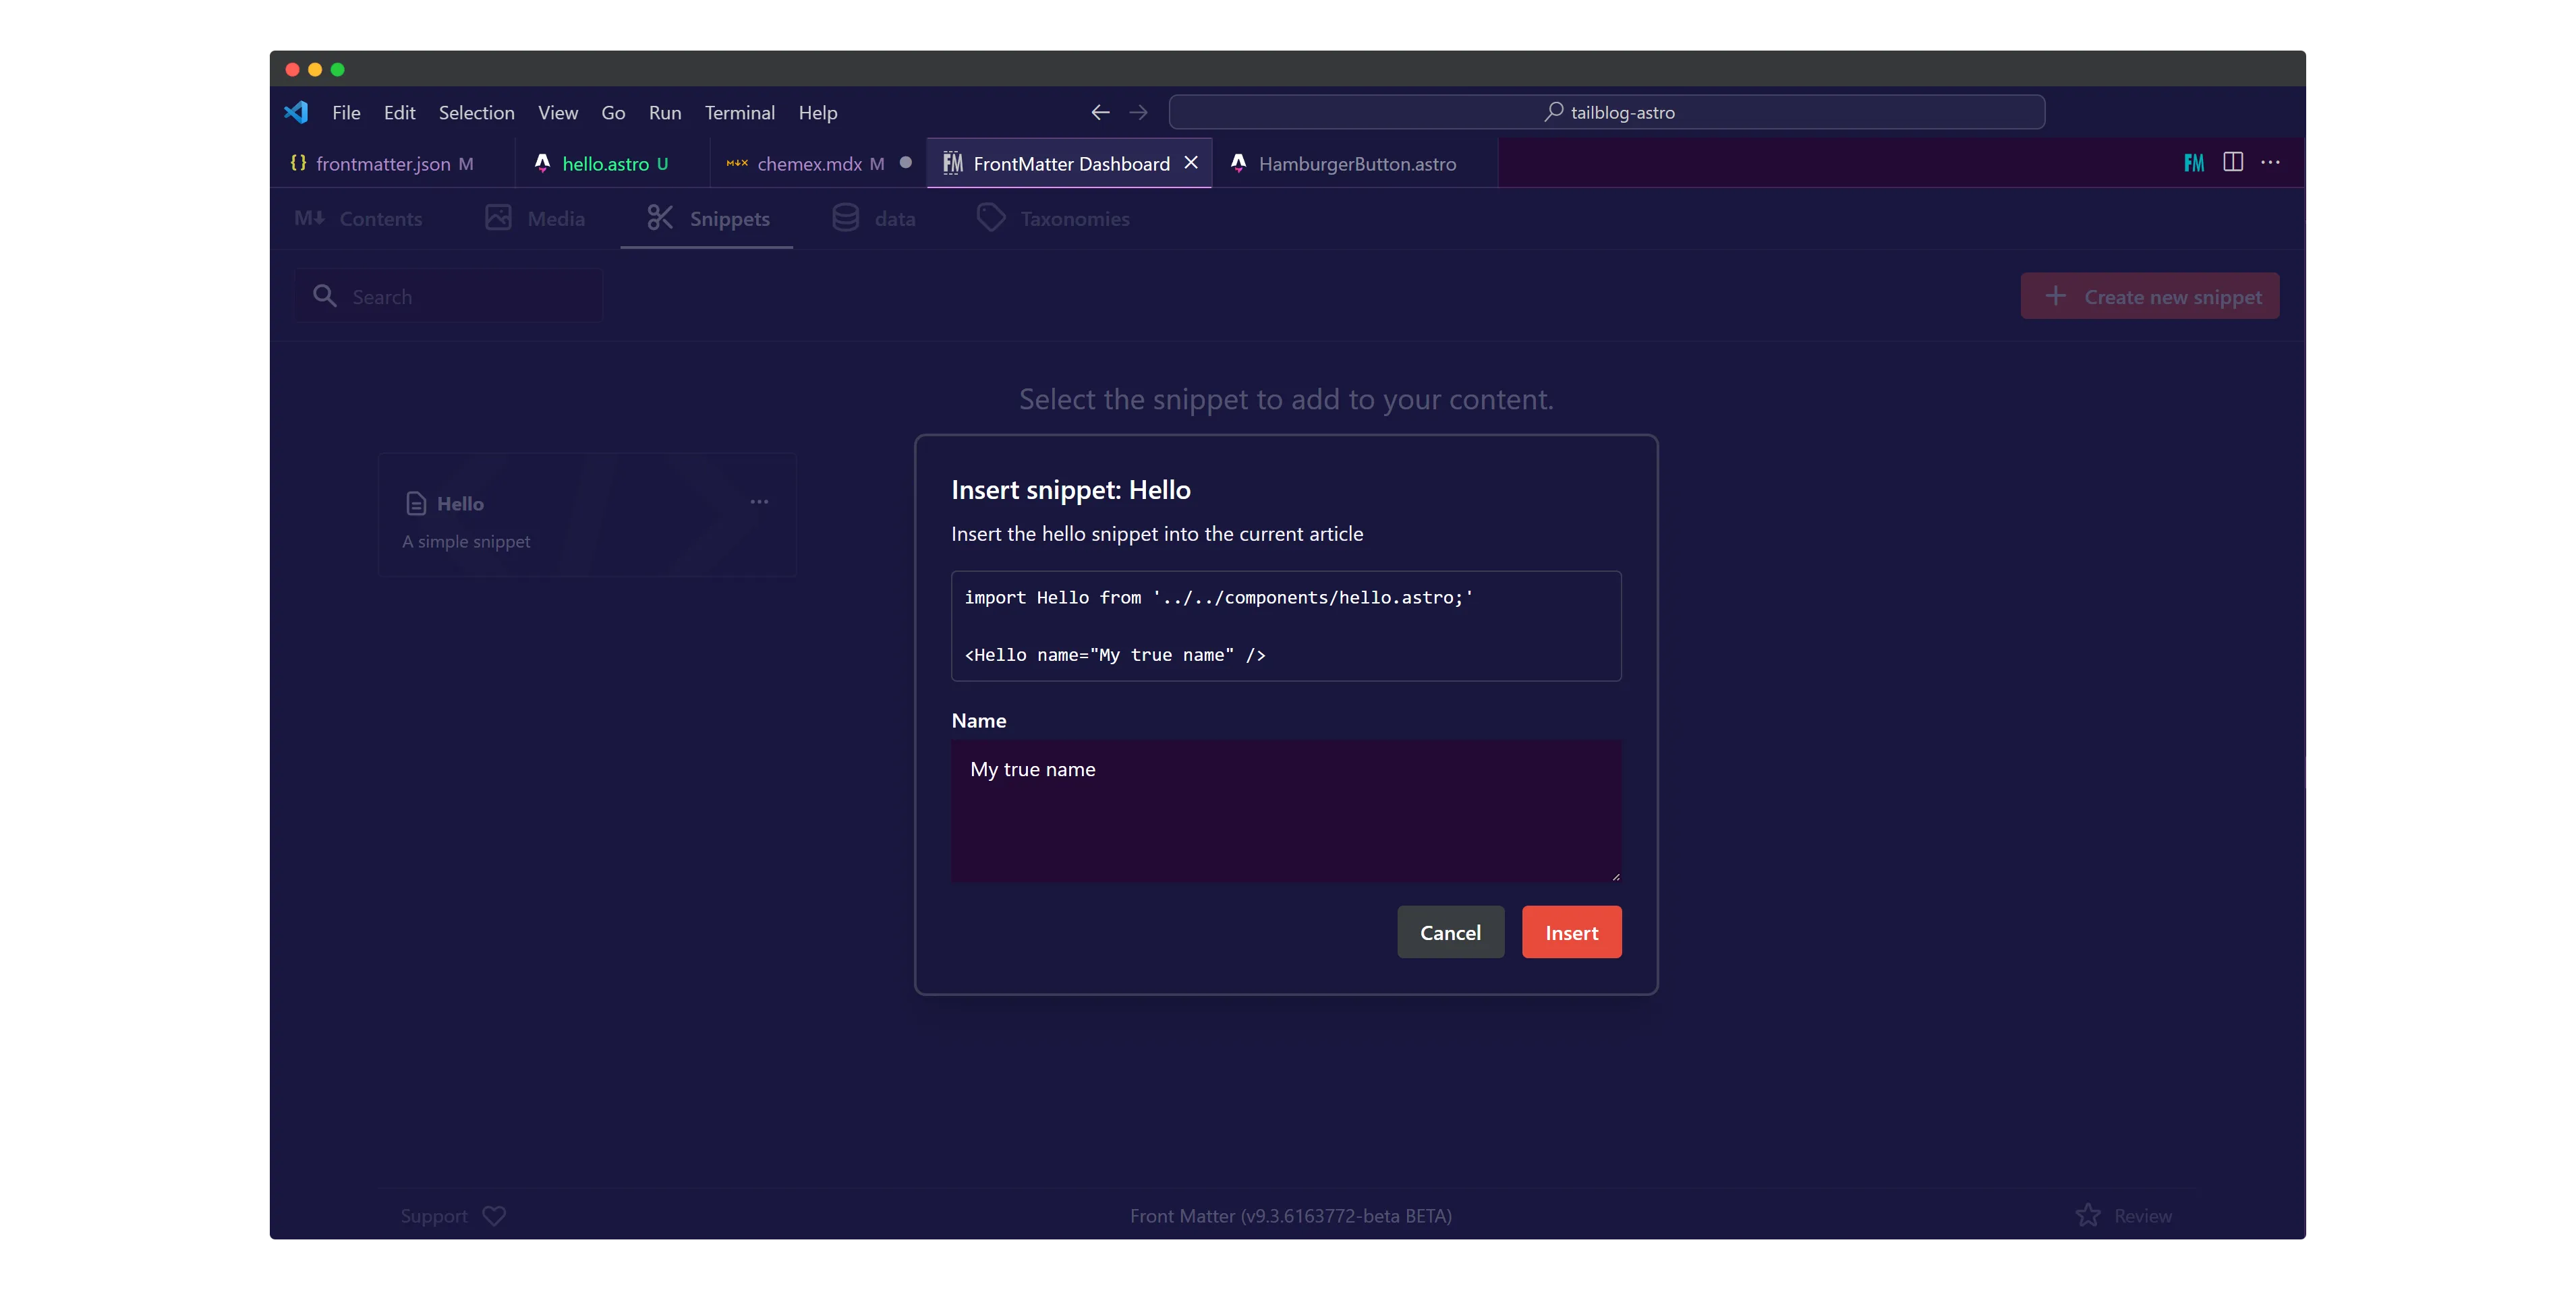Open the Selection menu
Screen dimensions: 2576x1290
pos(476,113)
